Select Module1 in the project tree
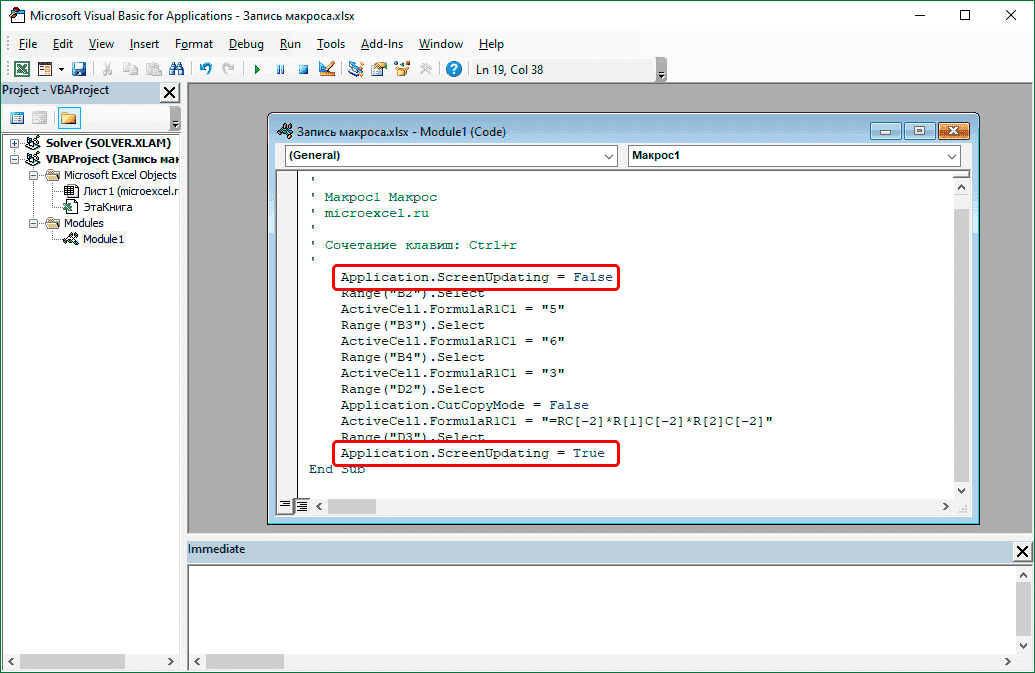 [103, 239]
